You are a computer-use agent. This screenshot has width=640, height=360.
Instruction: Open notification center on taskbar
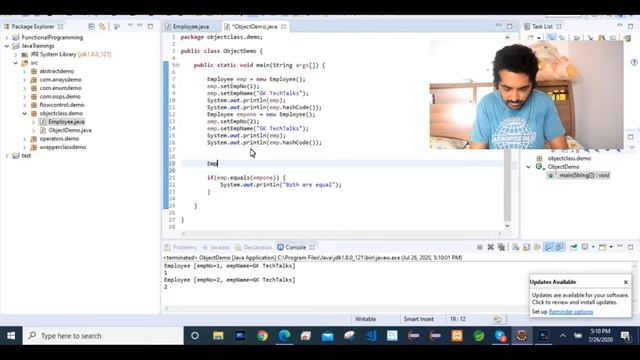(625, 336)
